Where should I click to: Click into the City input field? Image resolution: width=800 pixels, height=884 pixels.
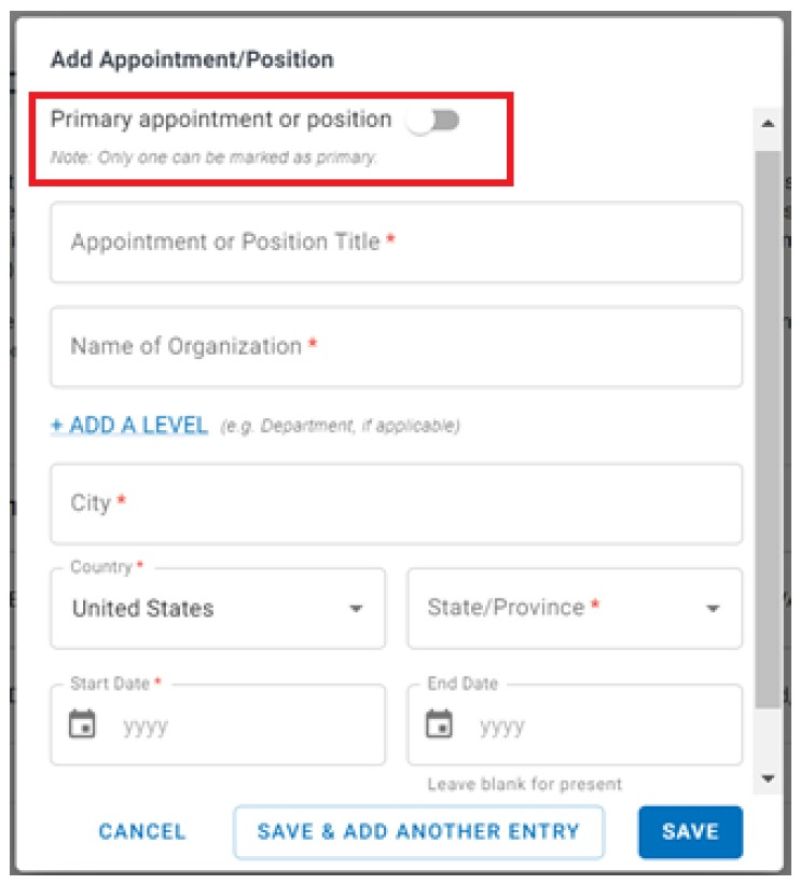396,503
